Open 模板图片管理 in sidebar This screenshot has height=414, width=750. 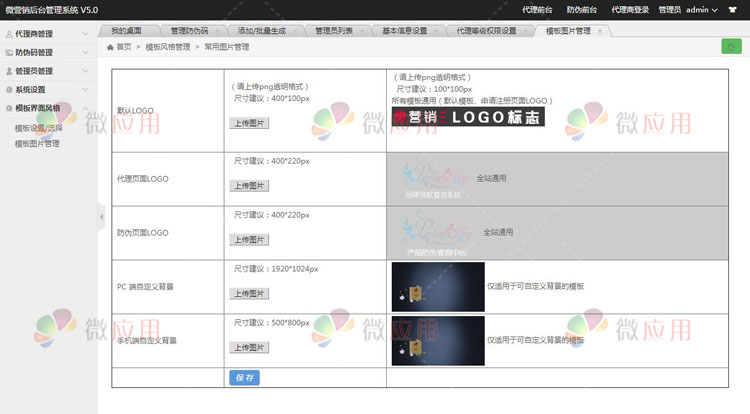point(37,143)
